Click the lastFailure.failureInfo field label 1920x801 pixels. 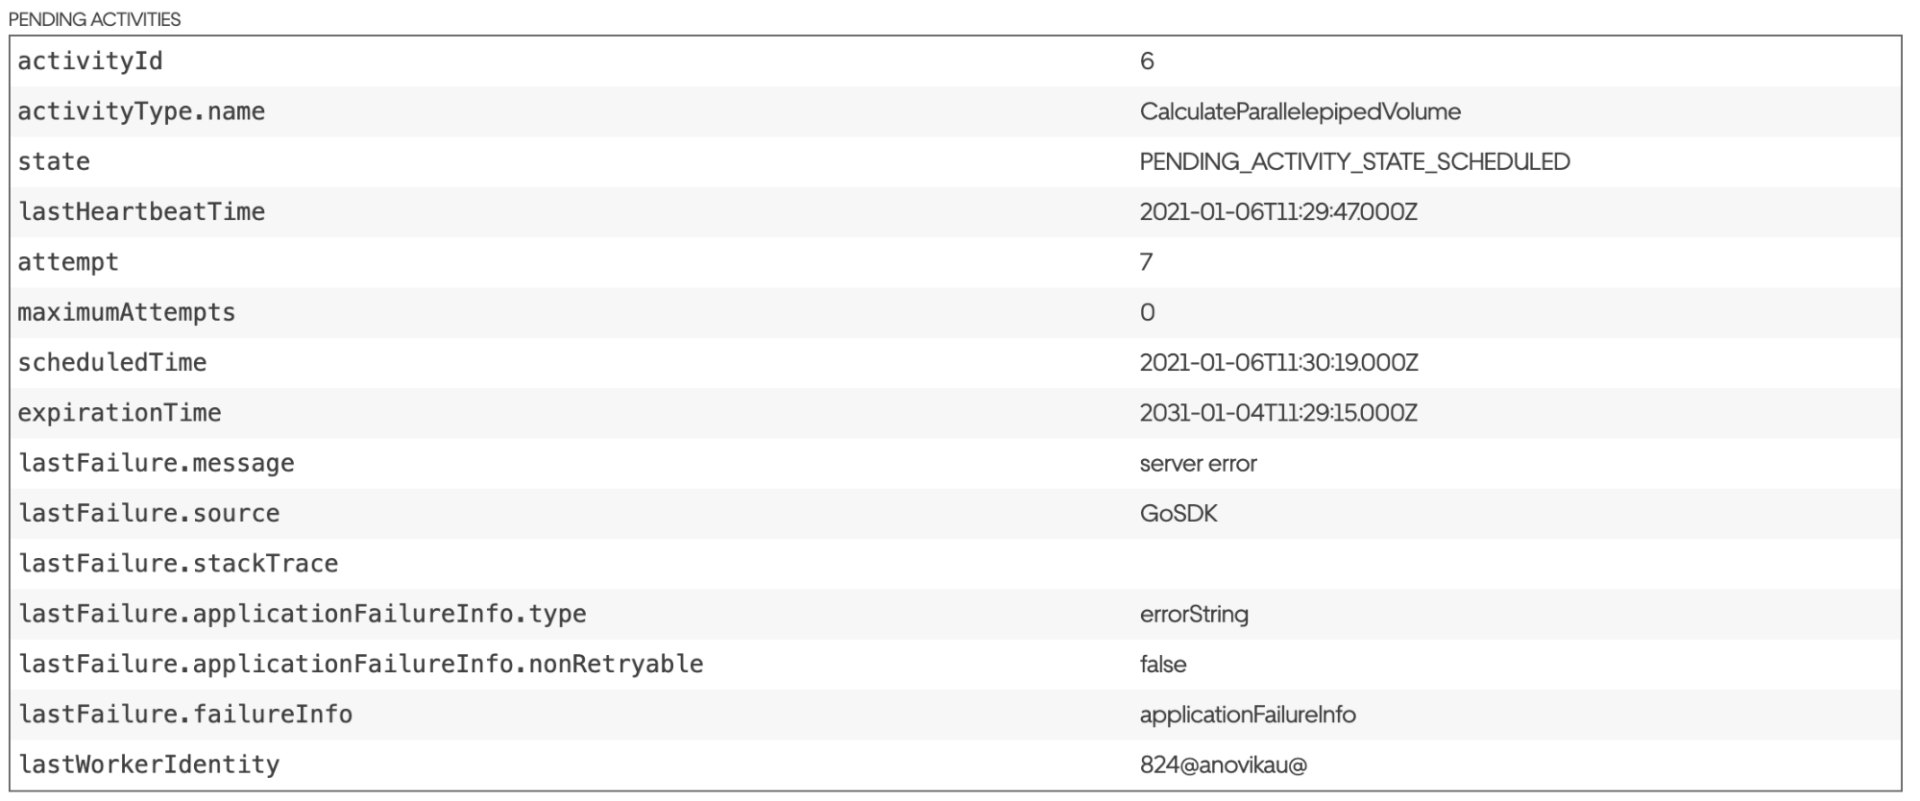coord(185,714)
